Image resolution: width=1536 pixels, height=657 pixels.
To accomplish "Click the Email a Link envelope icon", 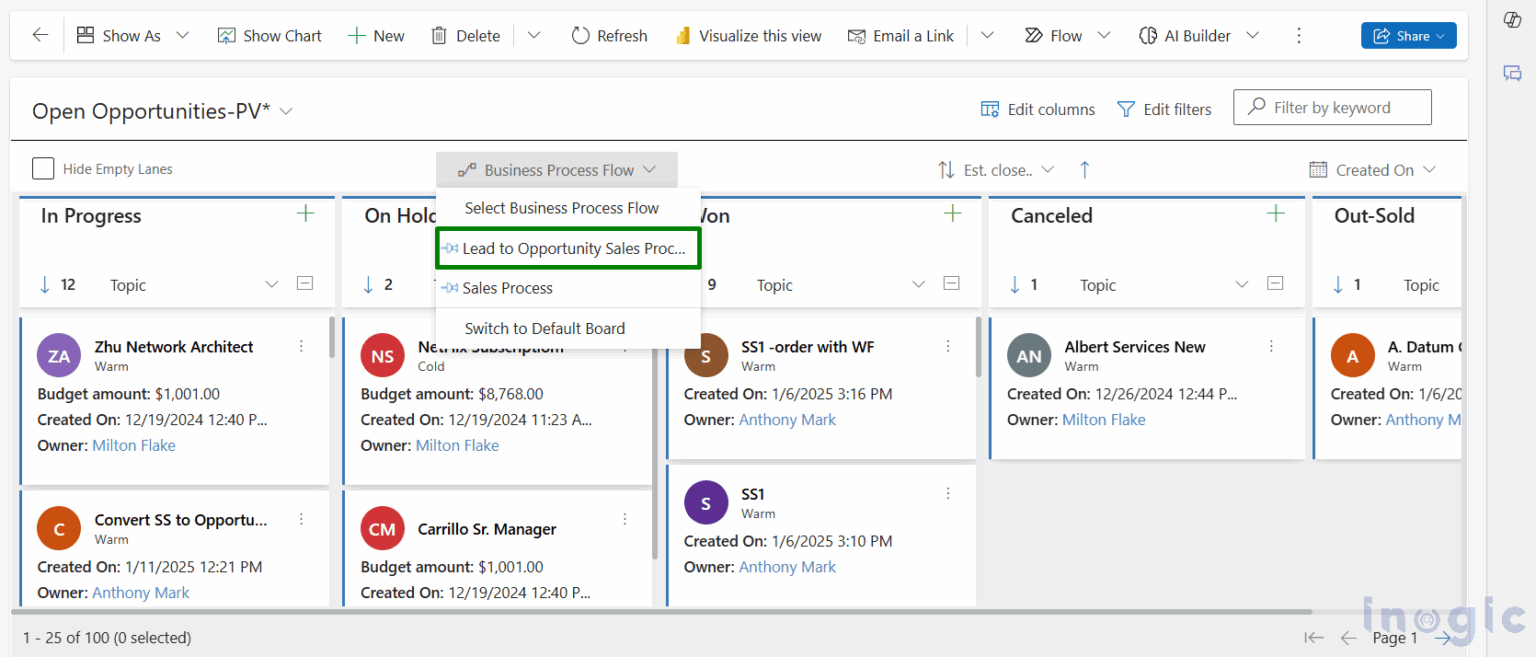I will [x=857, y=35].
